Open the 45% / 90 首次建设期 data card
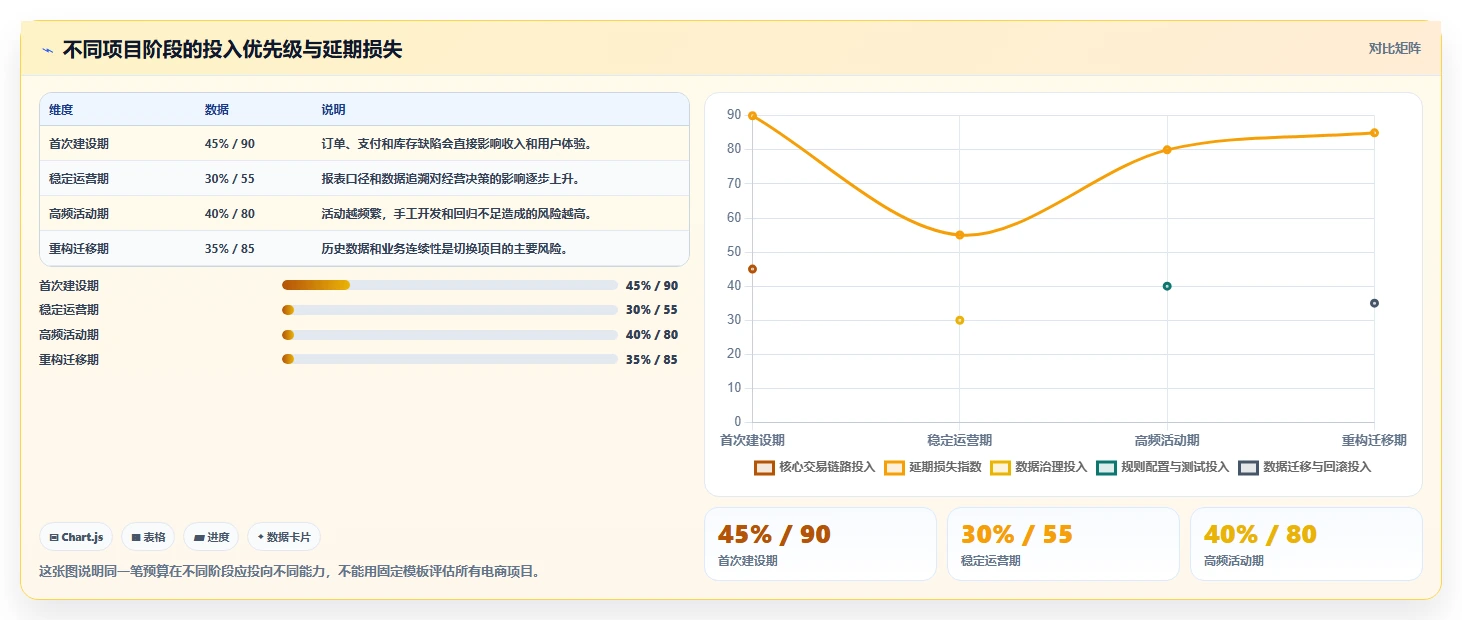1462x620 pixels. (820, 544)
